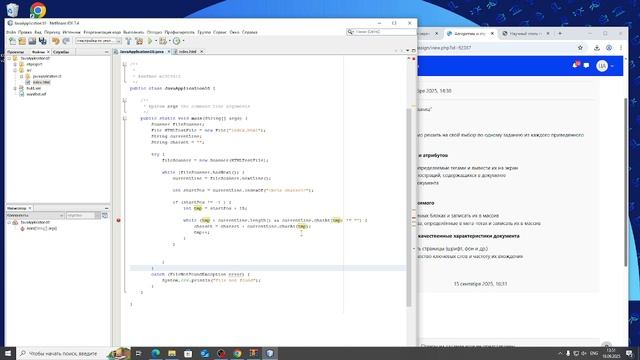
Task: Click the red breakpoint marker in the gutter
Action: [x=118, y=220]
